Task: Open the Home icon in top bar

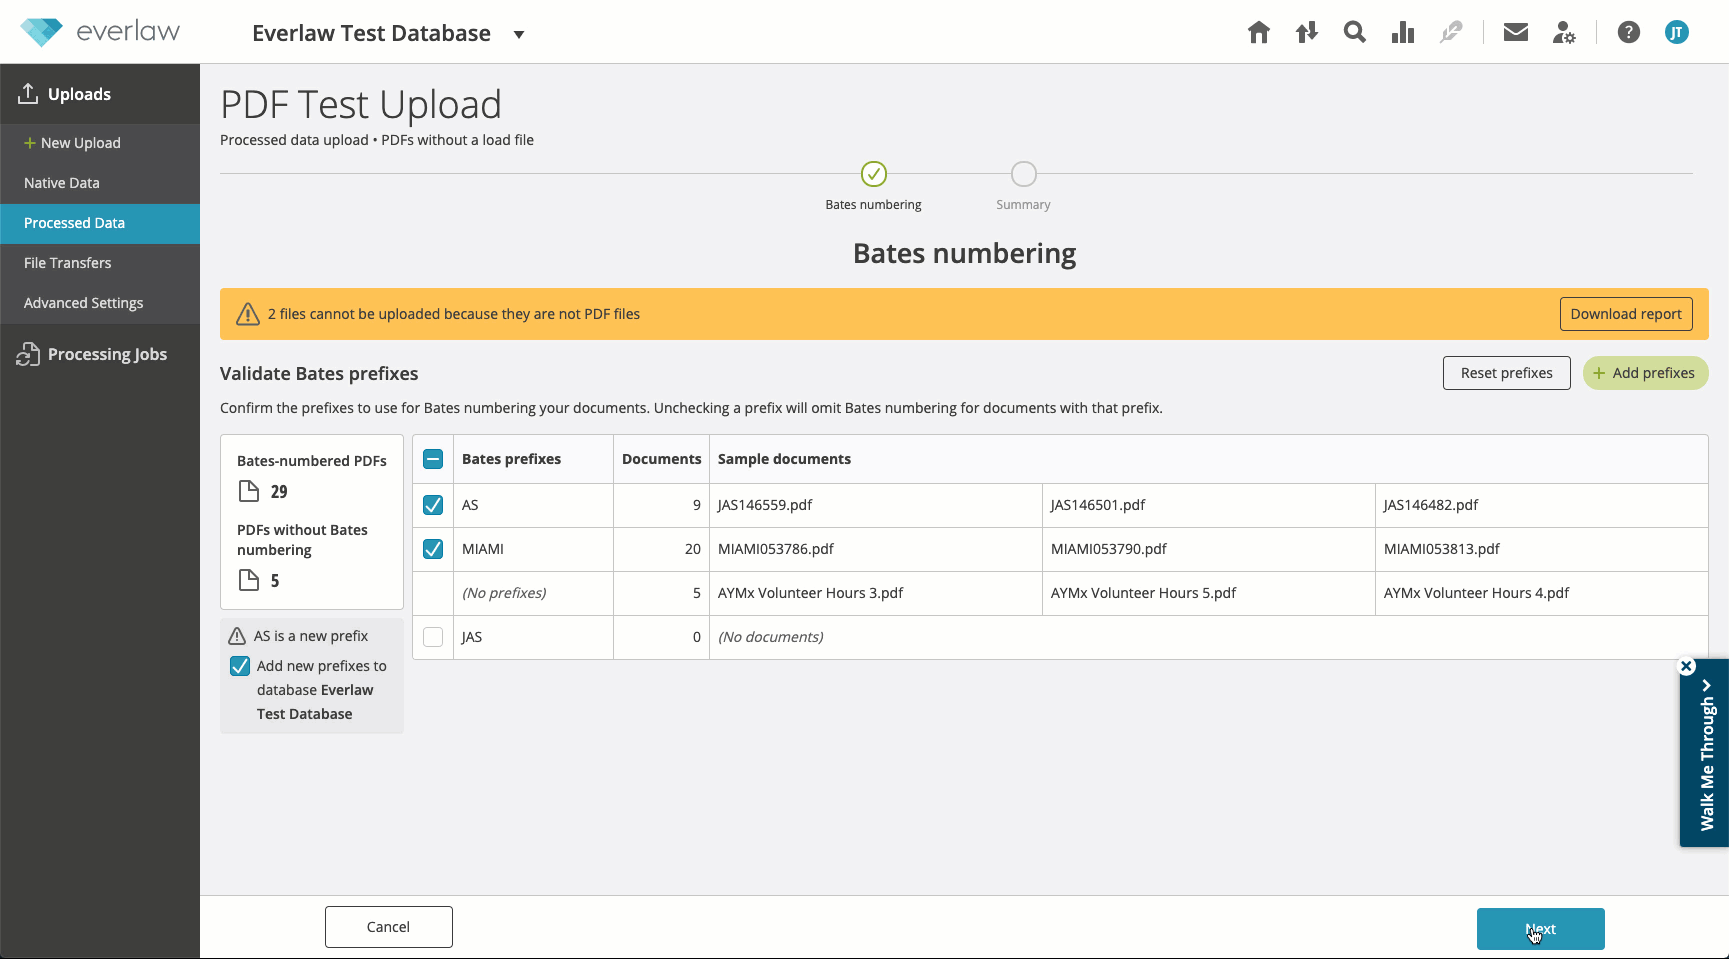Action: (x=1259, y=33)
